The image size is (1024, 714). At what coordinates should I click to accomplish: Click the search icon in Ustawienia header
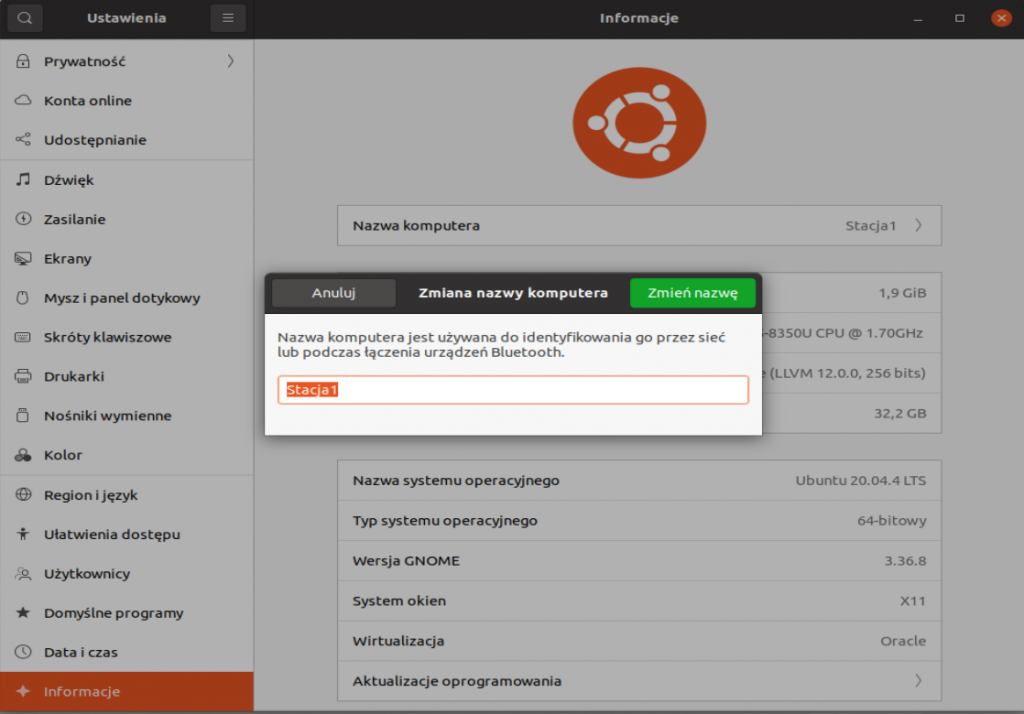[x=25, y=18]
